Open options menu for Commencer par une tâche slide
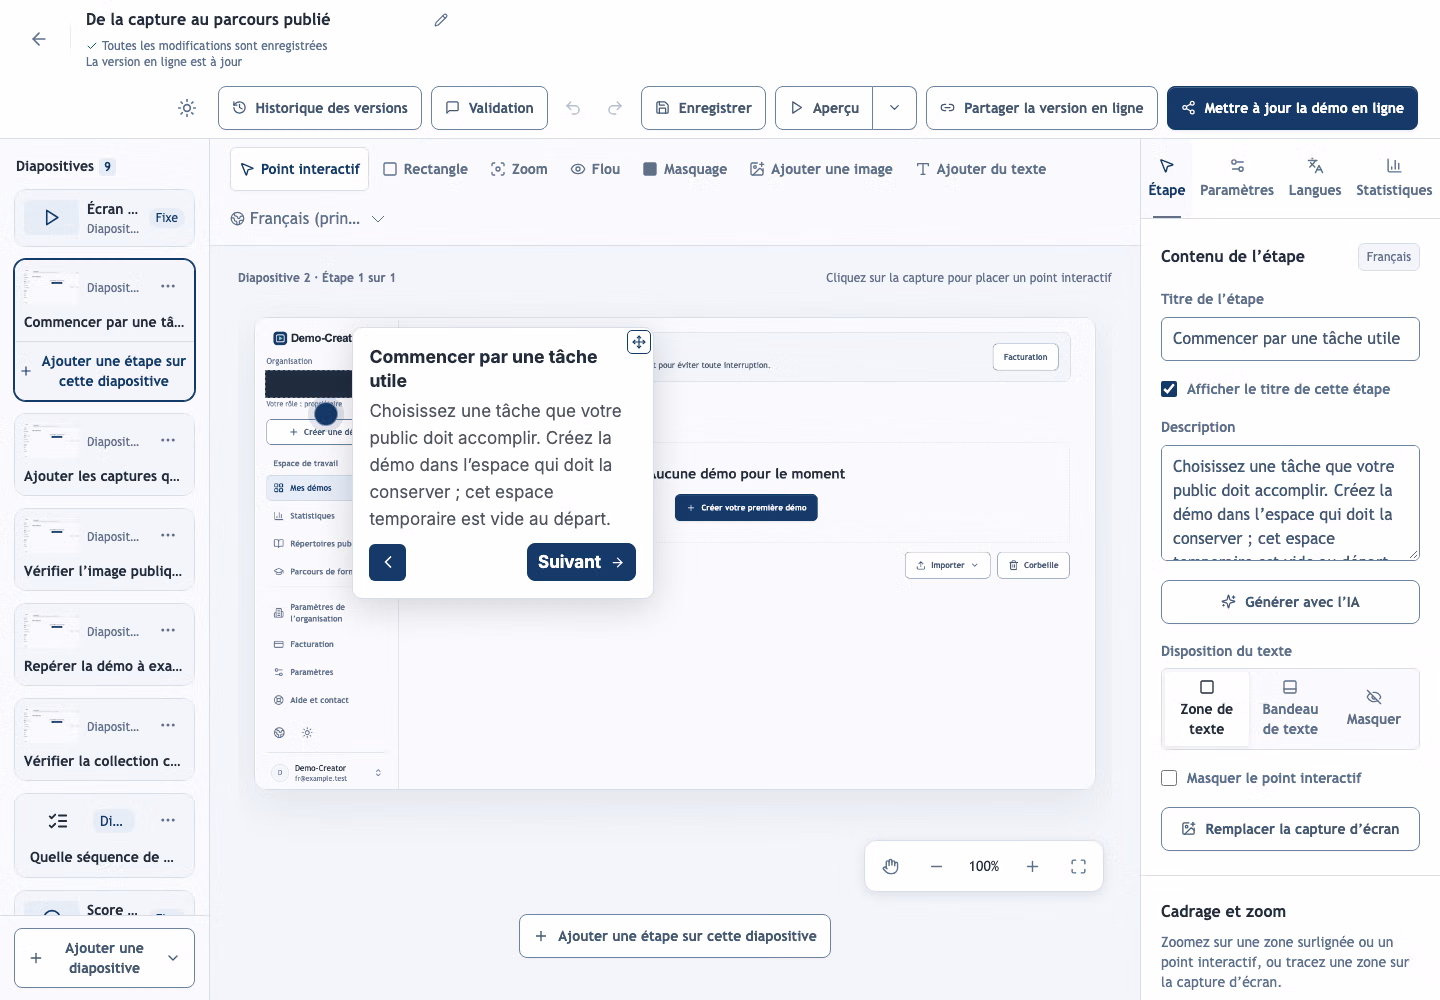This screenshot has width=1440, height=1000. pos(168,286)
